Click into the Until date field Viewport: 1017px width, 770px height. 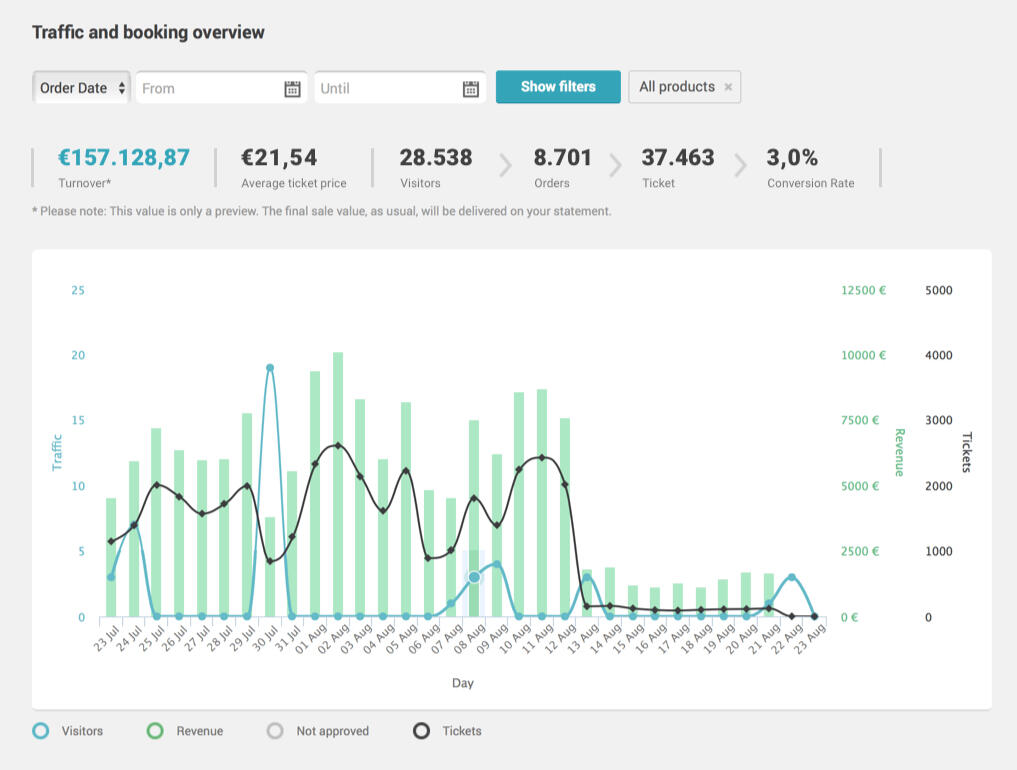385,88
